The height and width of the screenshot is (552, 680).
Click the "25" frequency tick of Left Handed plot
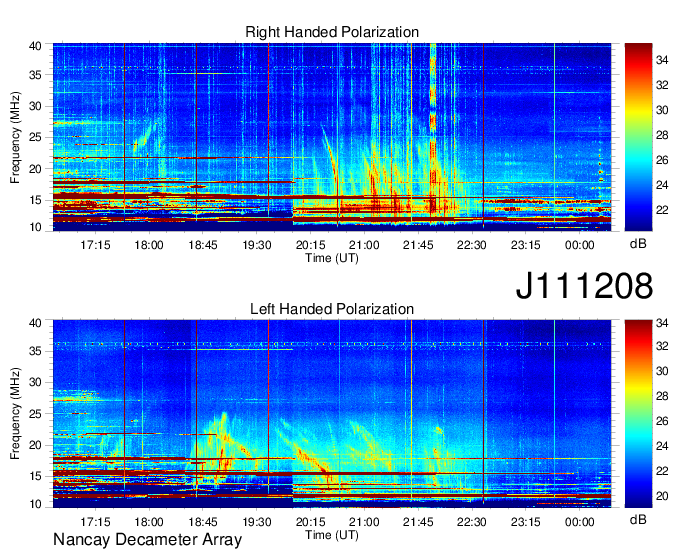click(x=35, y=414)
